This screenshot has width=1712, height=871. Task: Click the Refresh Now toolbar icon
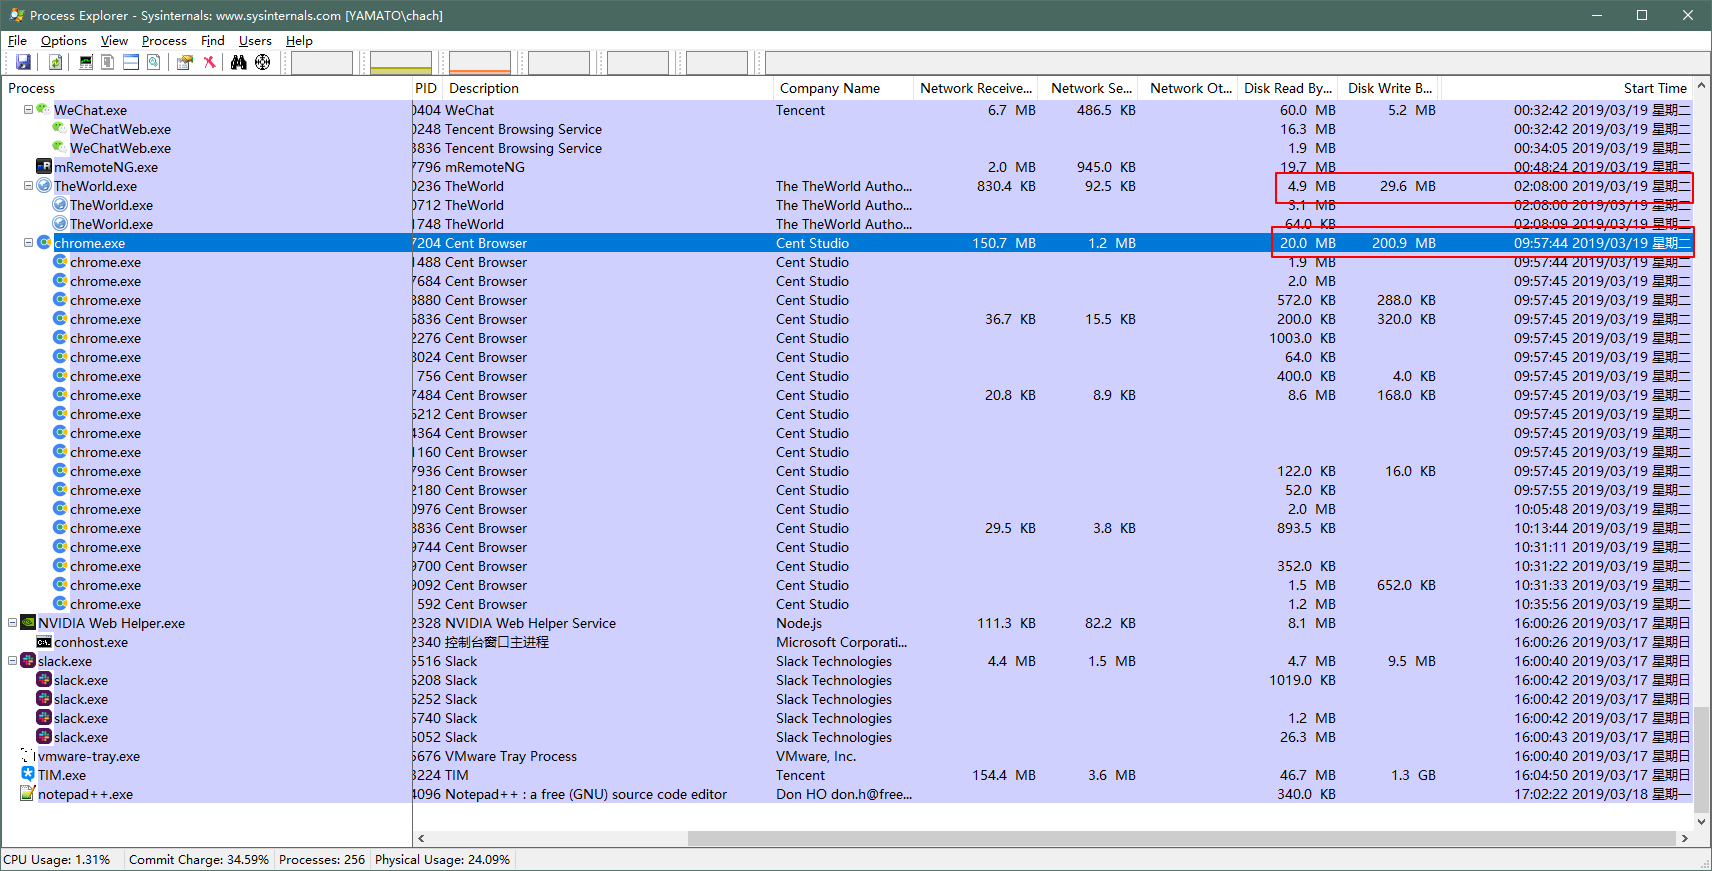tap(55, 62)
